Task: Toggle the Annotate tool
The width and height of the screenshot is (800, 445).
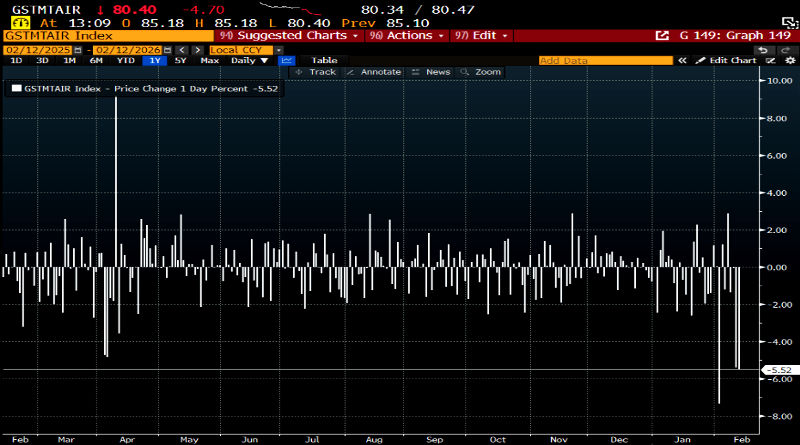Action: [x=374, y=72]
